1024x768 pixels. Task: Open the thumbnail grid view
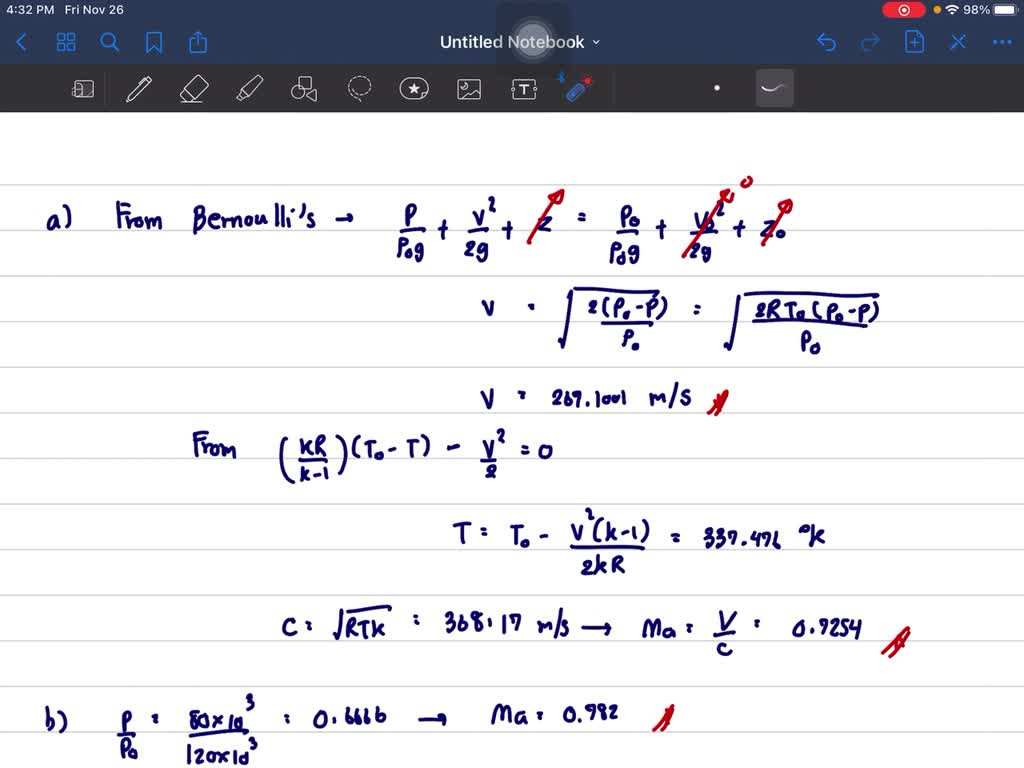[x=66, y=42]
